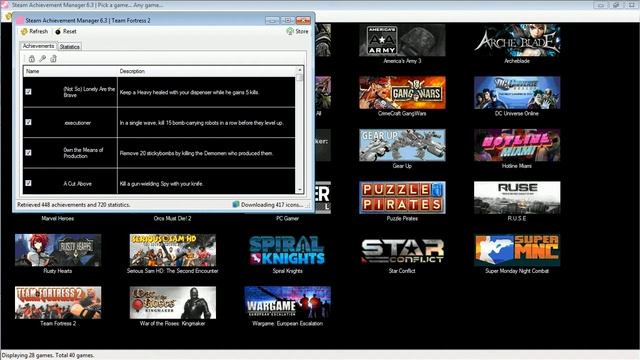Click the lock all achievements icon
640x360 pixels.
(31, 59)
